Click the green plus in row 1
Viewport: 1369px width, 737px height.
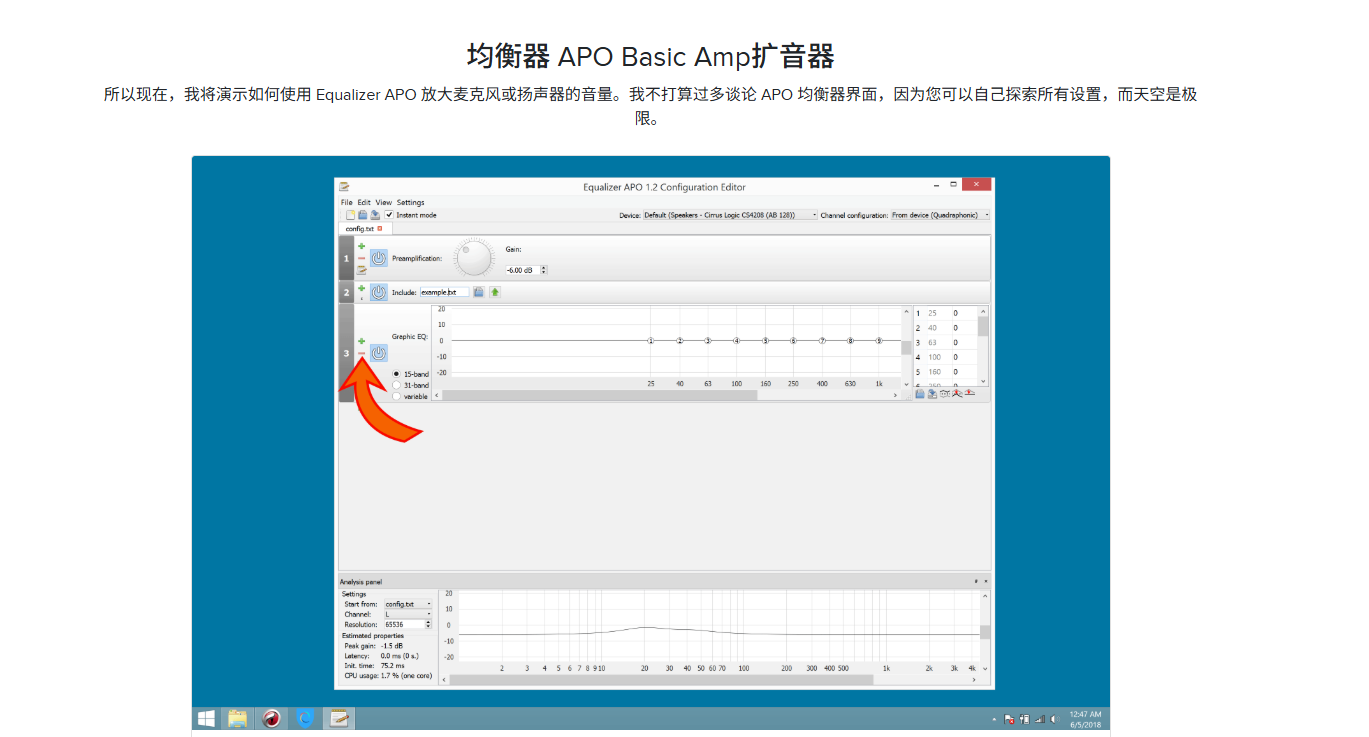coord(362,246)
